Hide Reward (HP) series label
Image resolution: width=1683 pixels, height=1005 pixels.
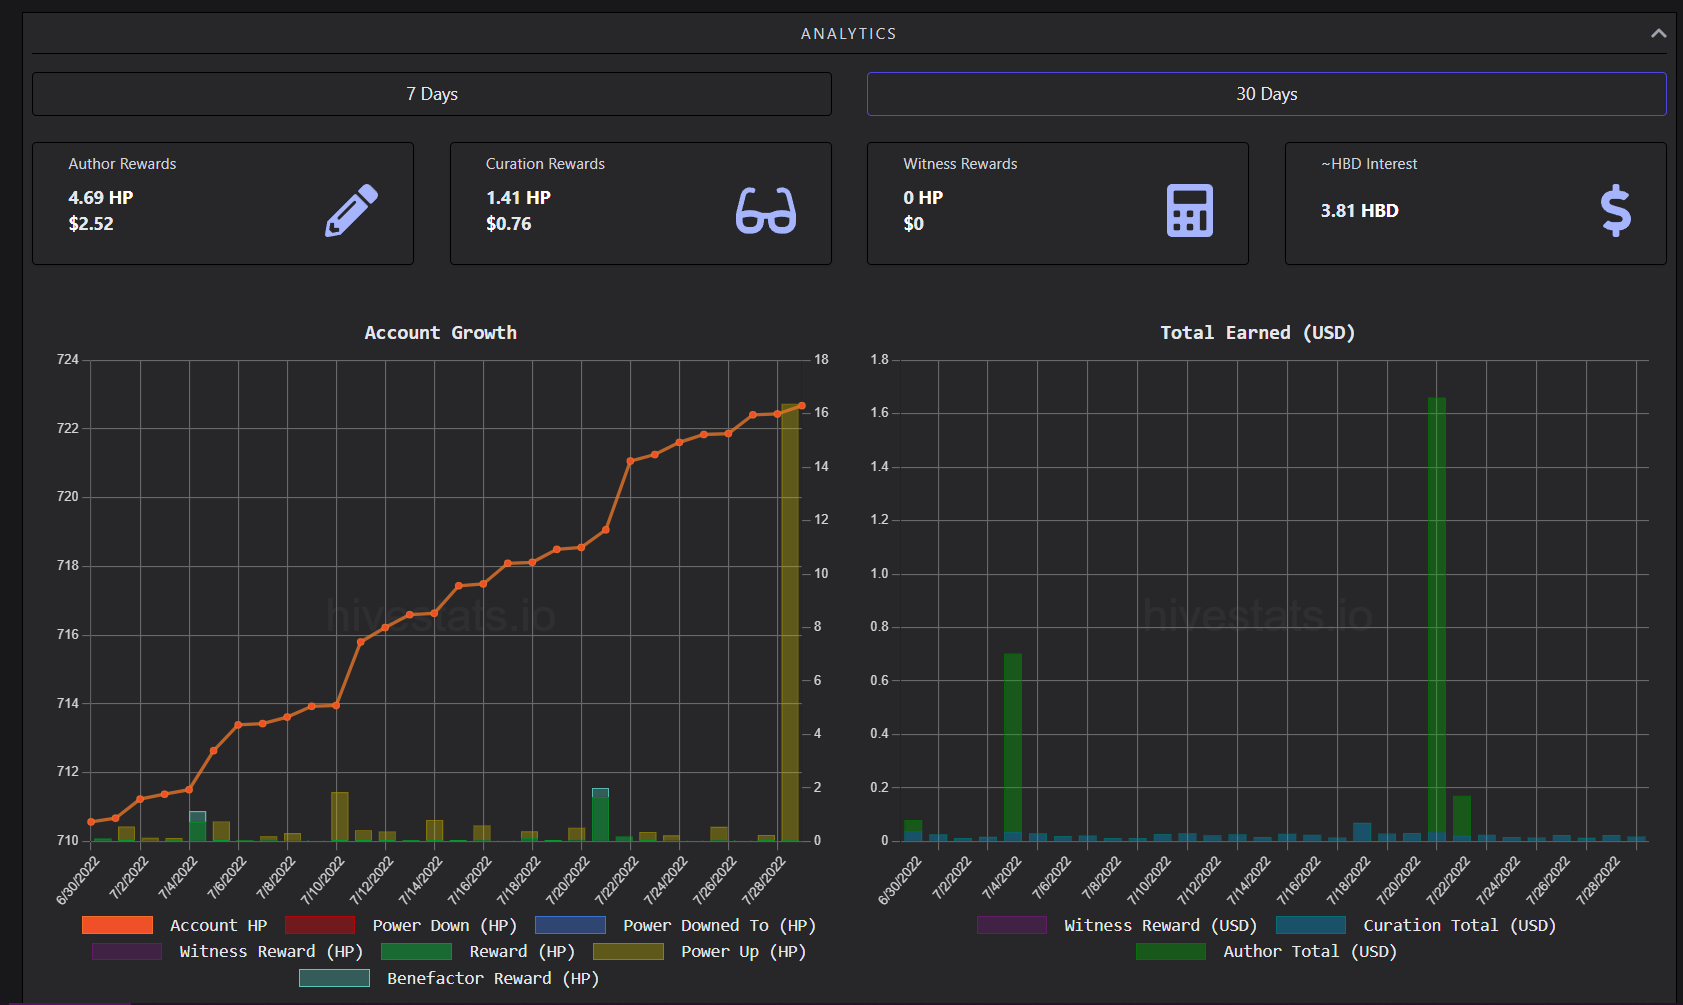(x=522, y=951)
